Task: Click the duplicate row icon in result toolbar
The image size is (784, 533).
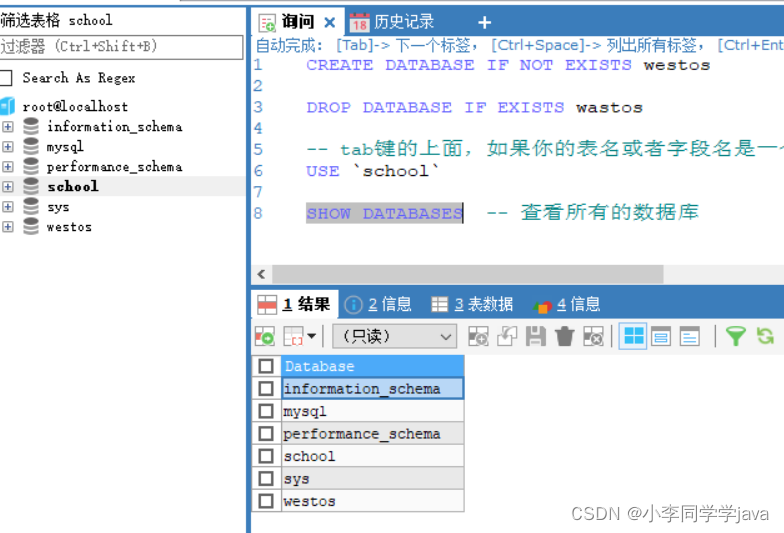Action: 507,336
